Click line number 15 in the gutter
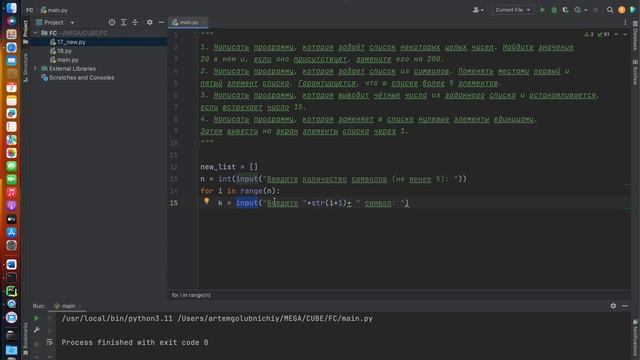 click(174, 203)
